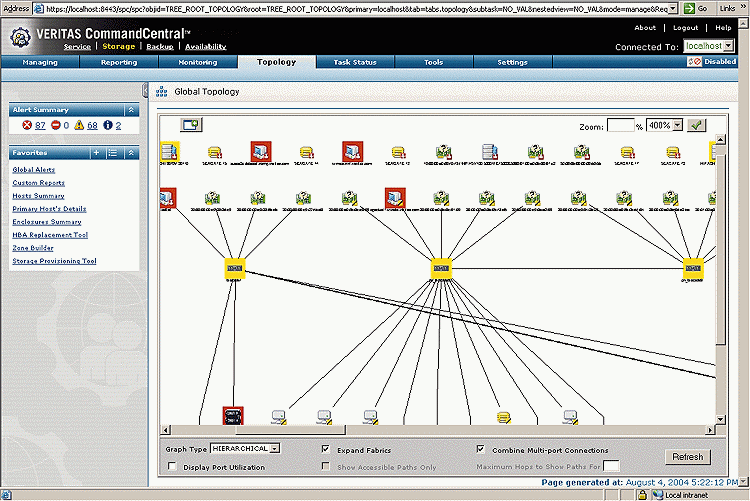Click the Links toolbar label
This screenshot has height=501, width=750.
(727, 8)
